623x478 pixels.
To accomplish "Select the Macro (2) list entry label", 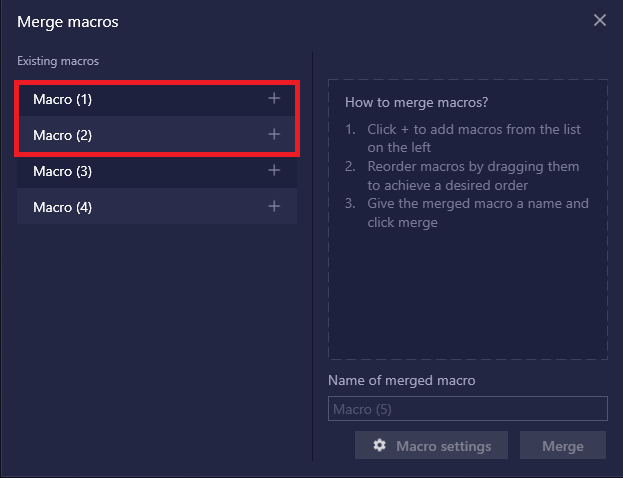I will coord(62,135).
